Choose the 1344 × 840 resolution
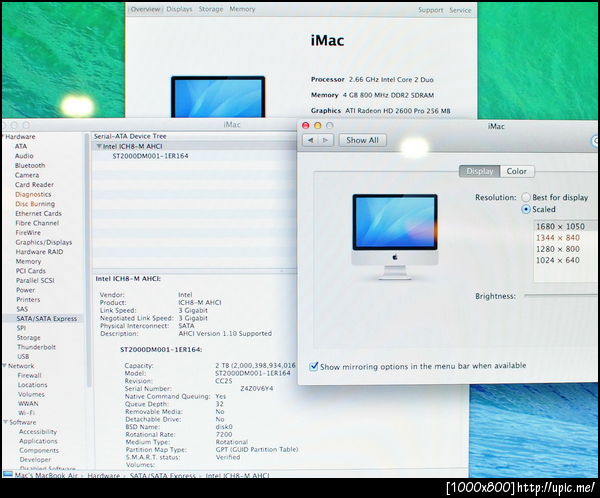The height and width of the screenshot is (498, 600). (558, 238)
